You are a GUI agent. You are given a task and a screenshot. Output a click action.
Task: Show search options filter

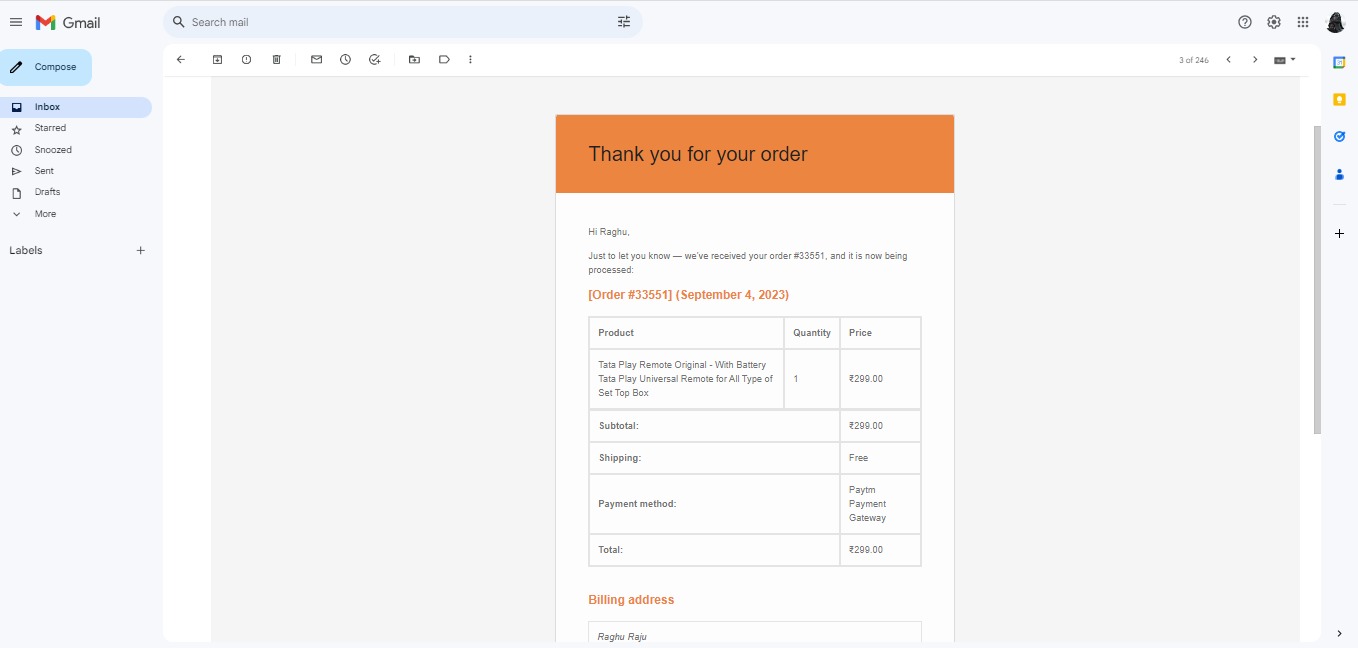(x=624, y=22)
